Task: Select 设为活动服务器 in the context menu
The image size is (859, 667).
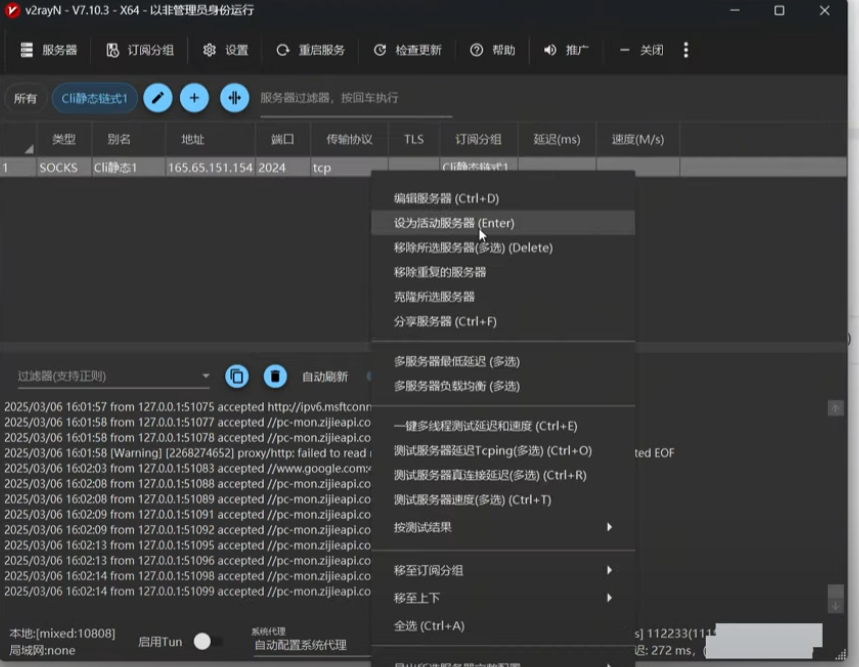Action: (454, 223)
